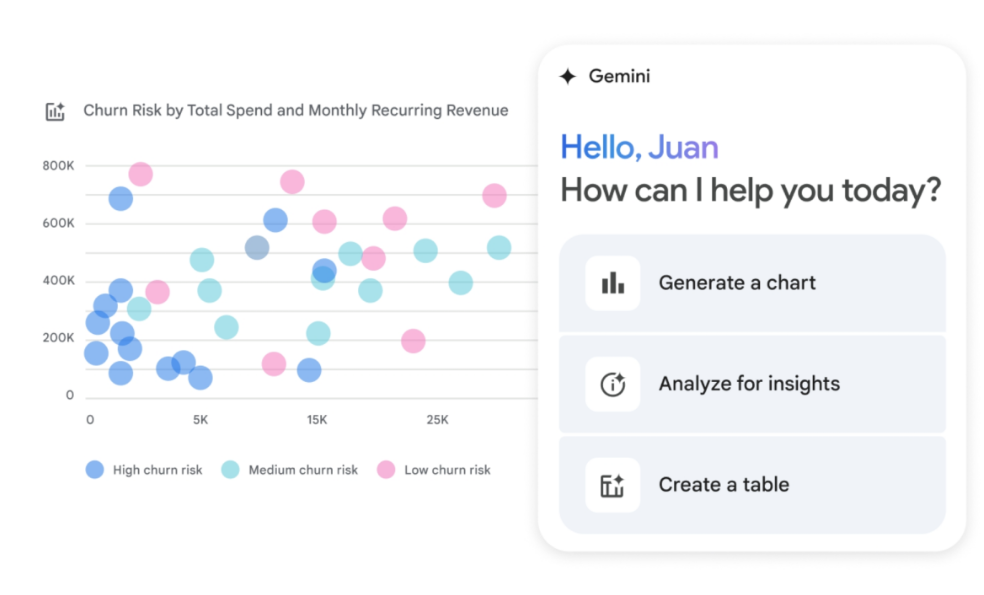The image size is (984, 595).
Task: Click the 15K x-axis label
Action: 317,420
